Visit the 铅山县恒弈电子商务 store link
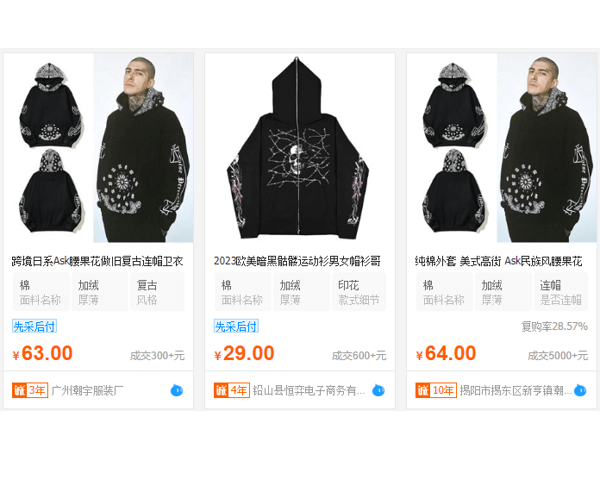 coord(309,390)
